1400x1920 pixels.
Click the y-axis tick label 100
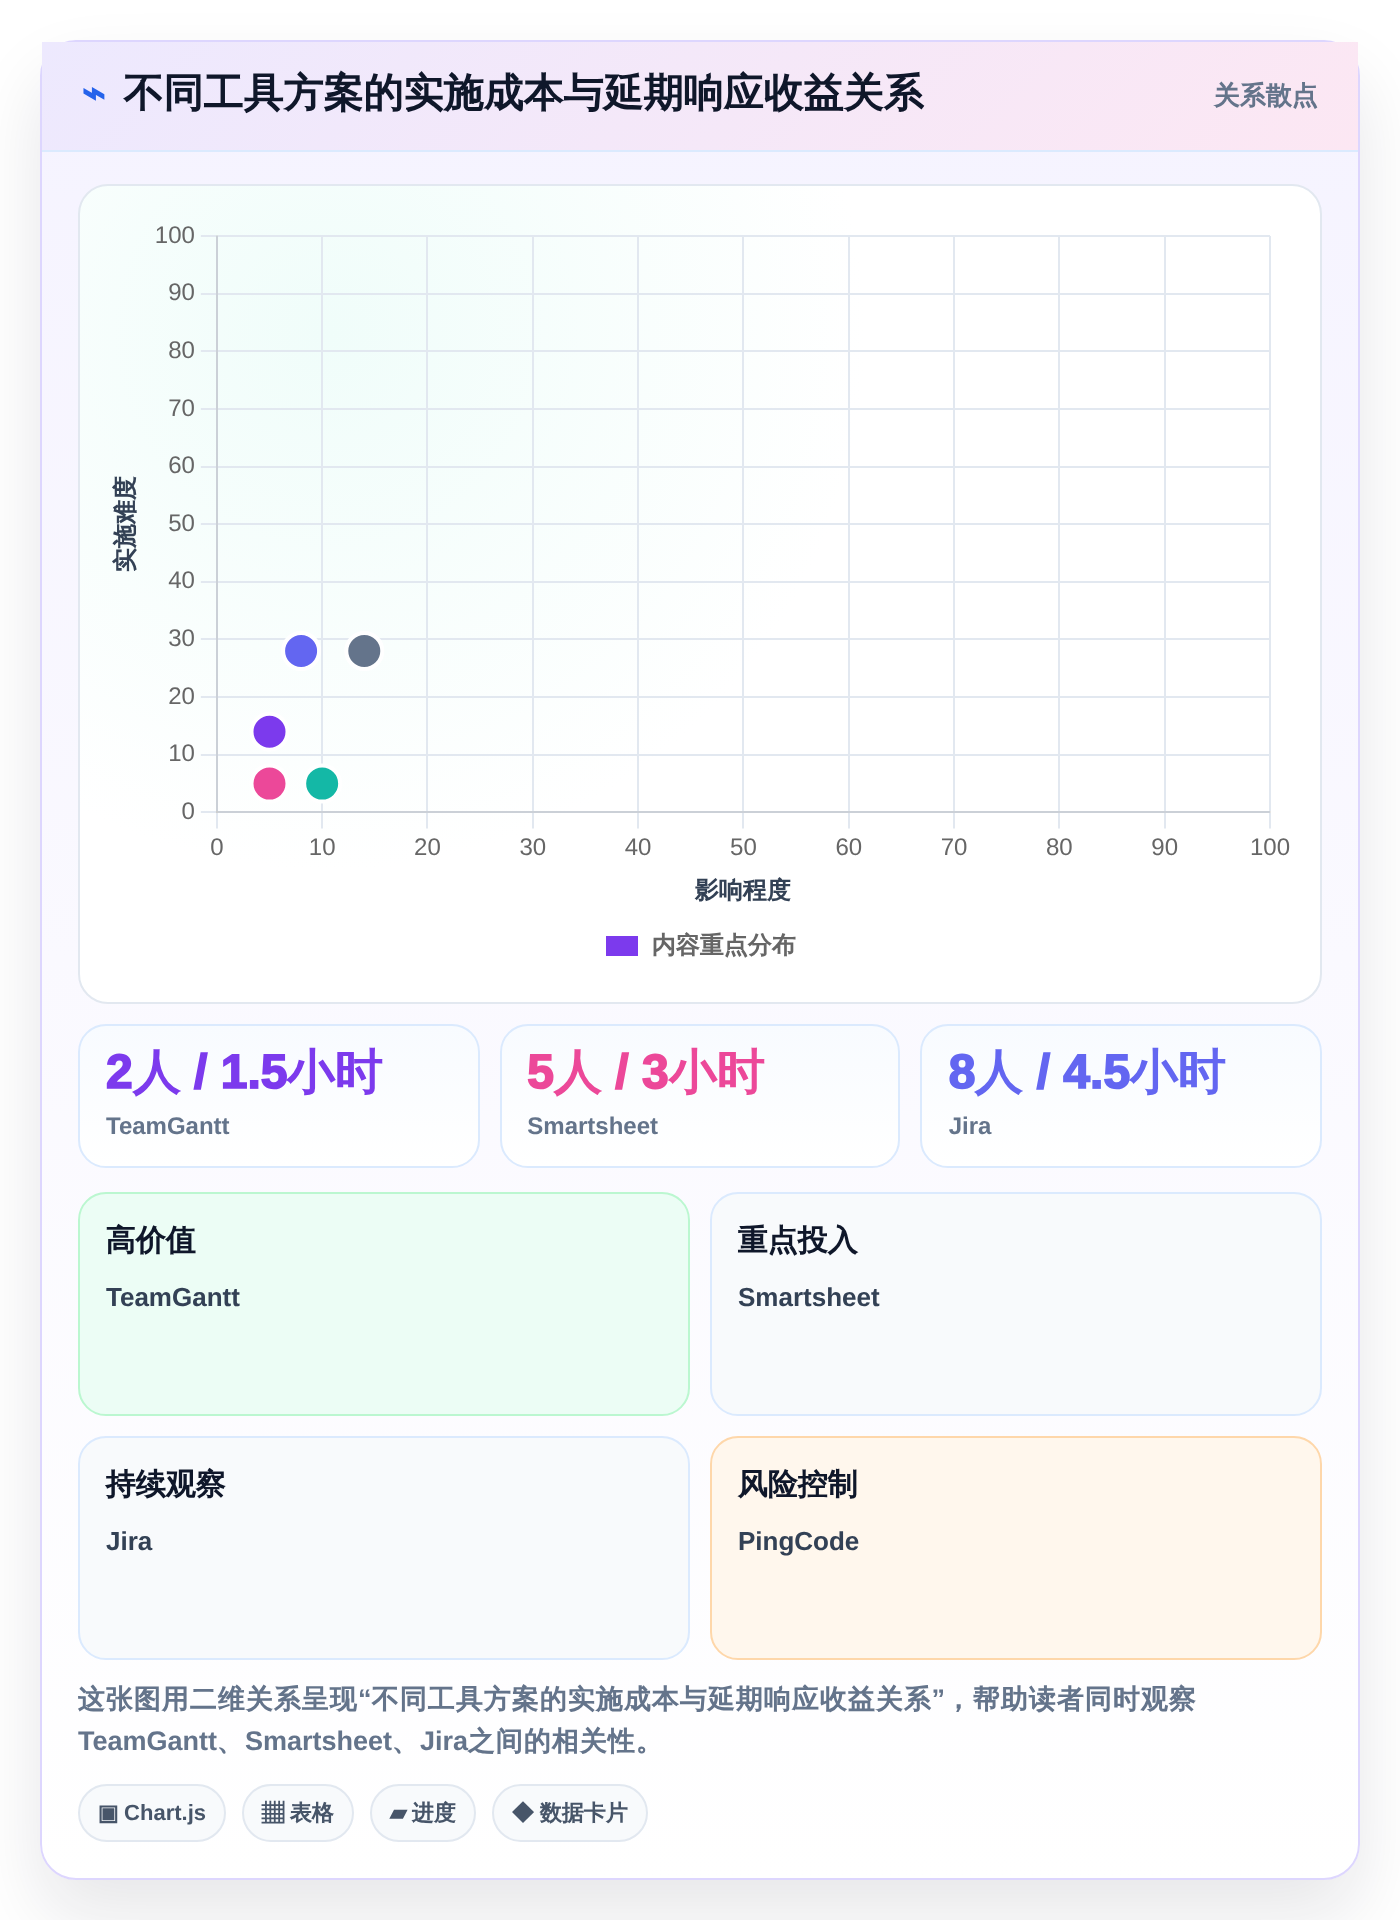175,235
